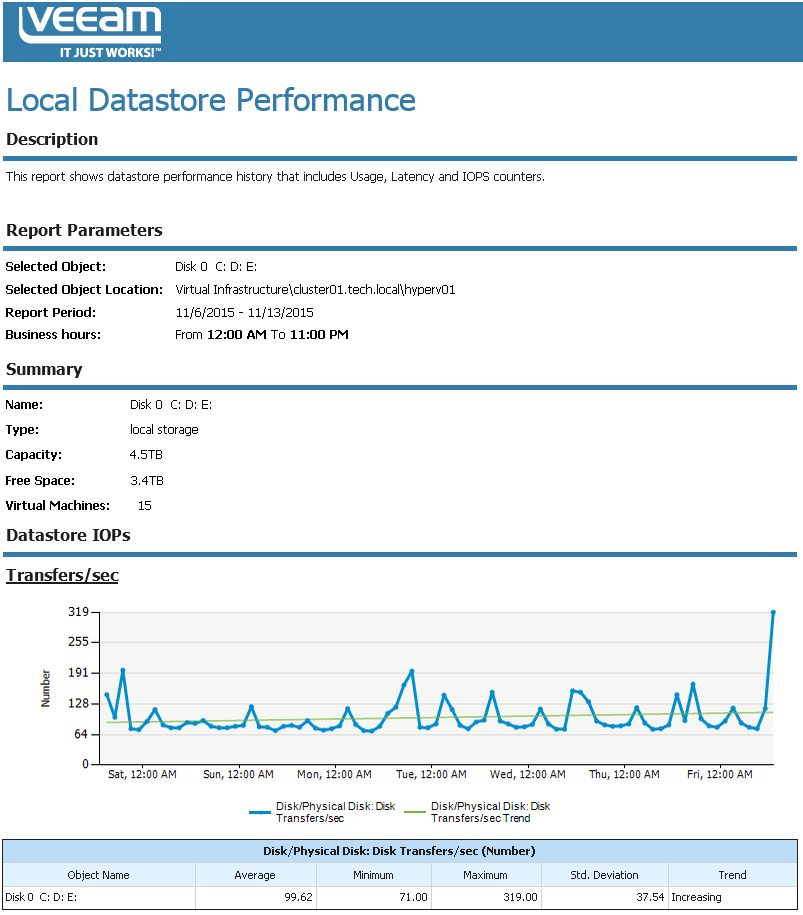Click the '128' y-axis label

pos(78,704)
